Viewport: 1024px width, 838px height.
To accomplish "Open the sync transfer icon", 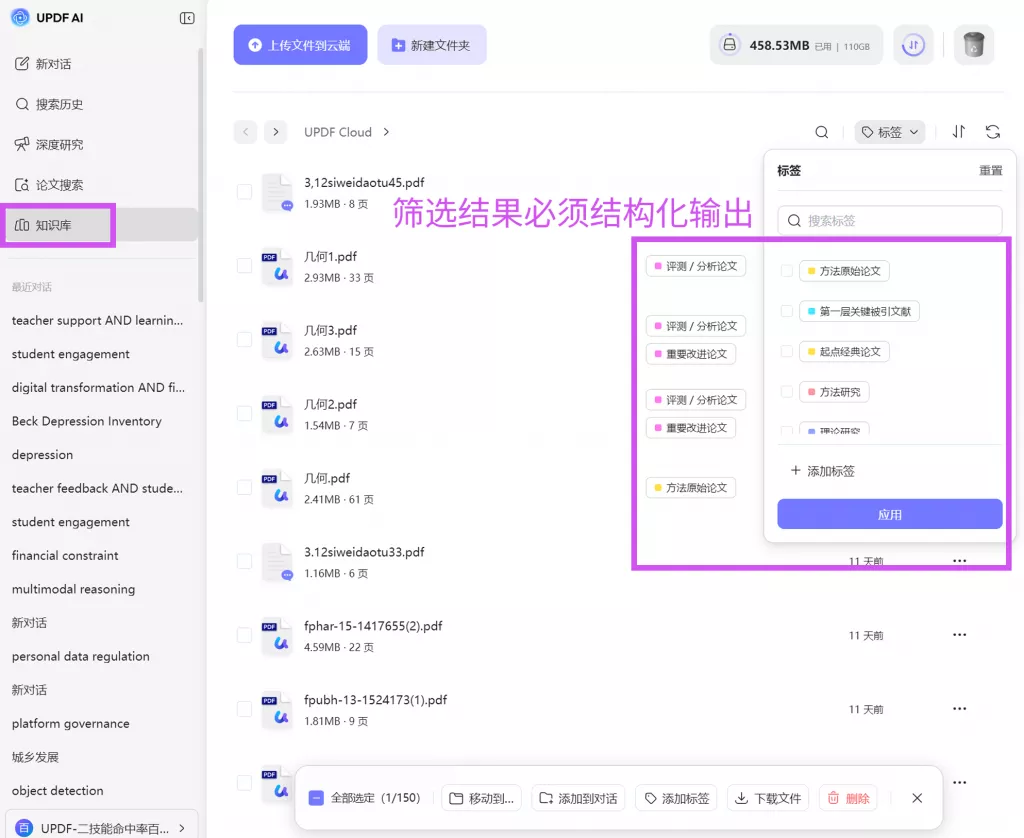I will (x=912, y=45).
